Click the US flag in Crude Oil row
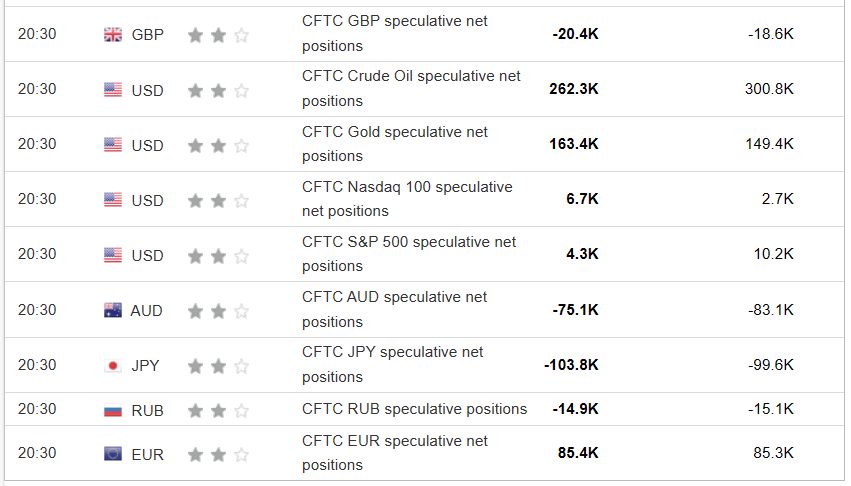The height and width of the screenshot is (486, 851). tap(113, 90)
